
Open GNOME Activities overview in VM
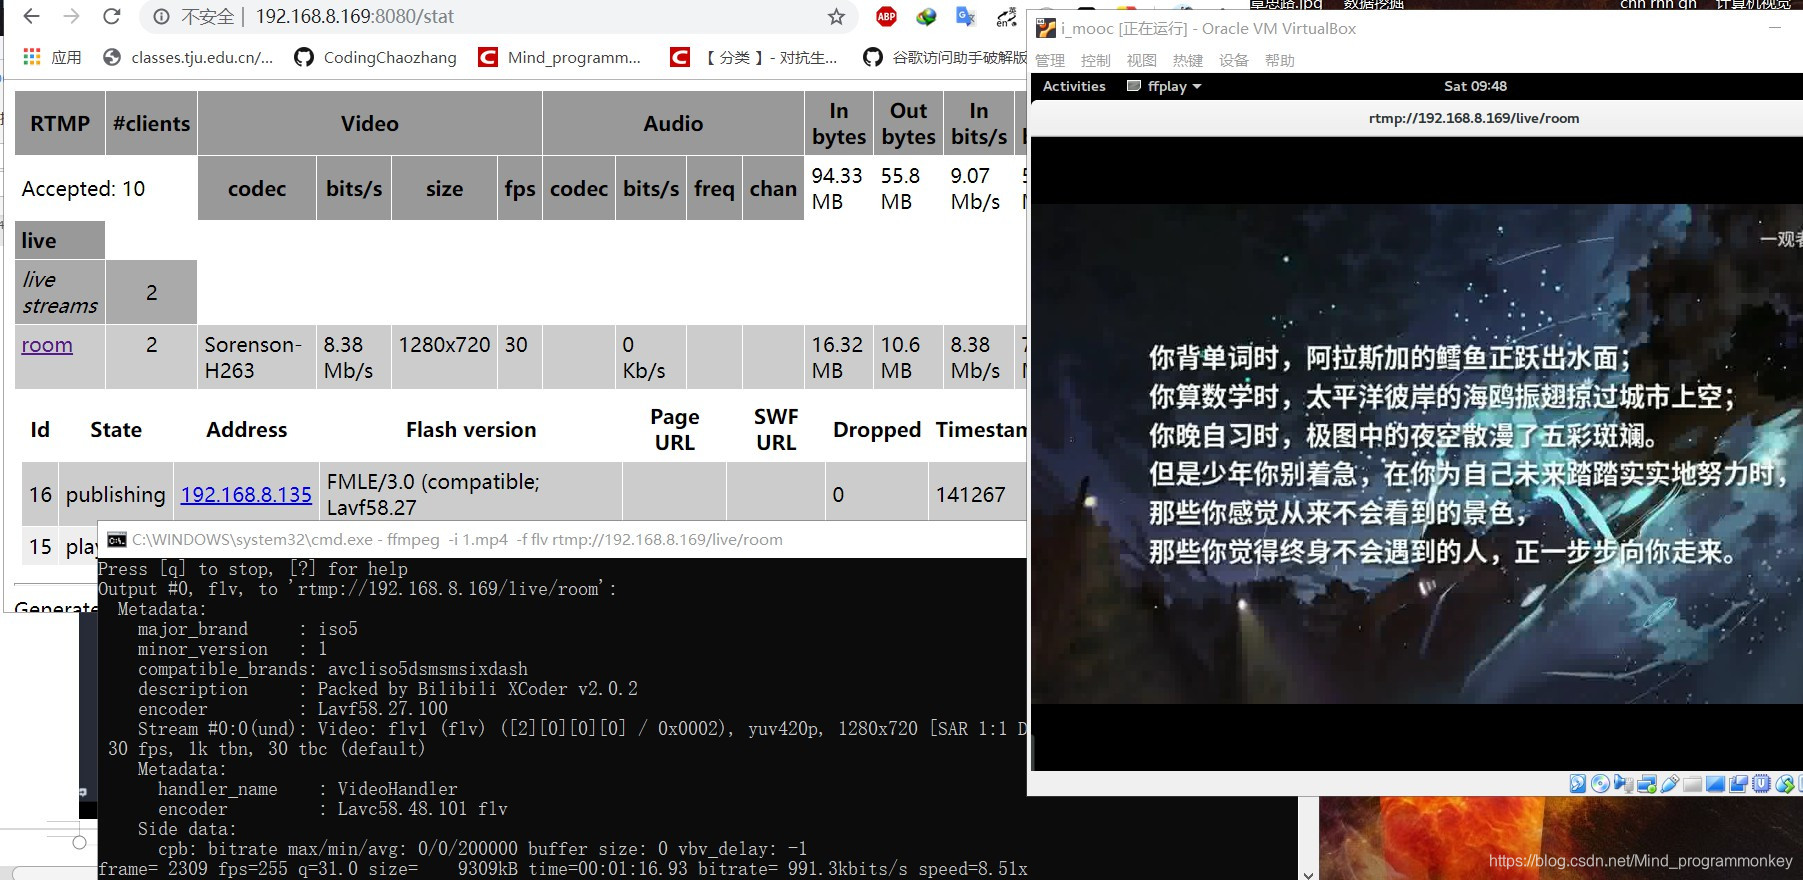[1074, 86]
